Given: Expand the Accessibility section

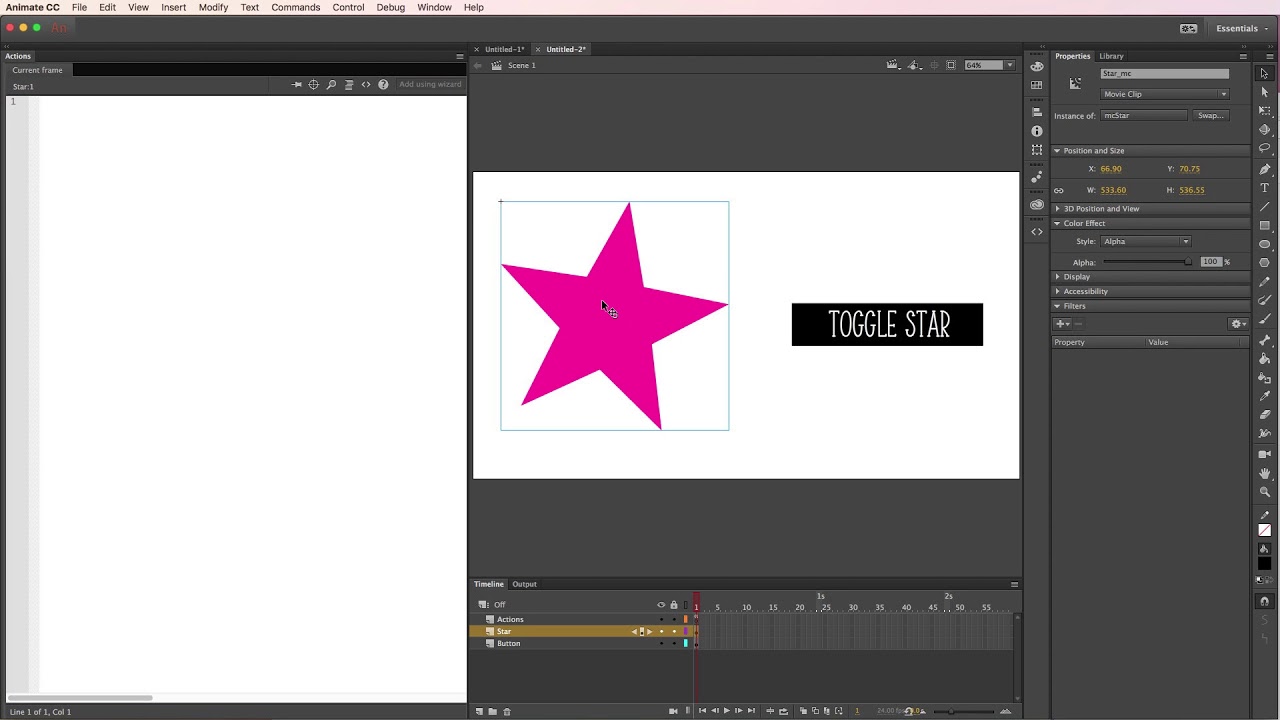Looking at the screenshot, I should (x=1057, y=292).
